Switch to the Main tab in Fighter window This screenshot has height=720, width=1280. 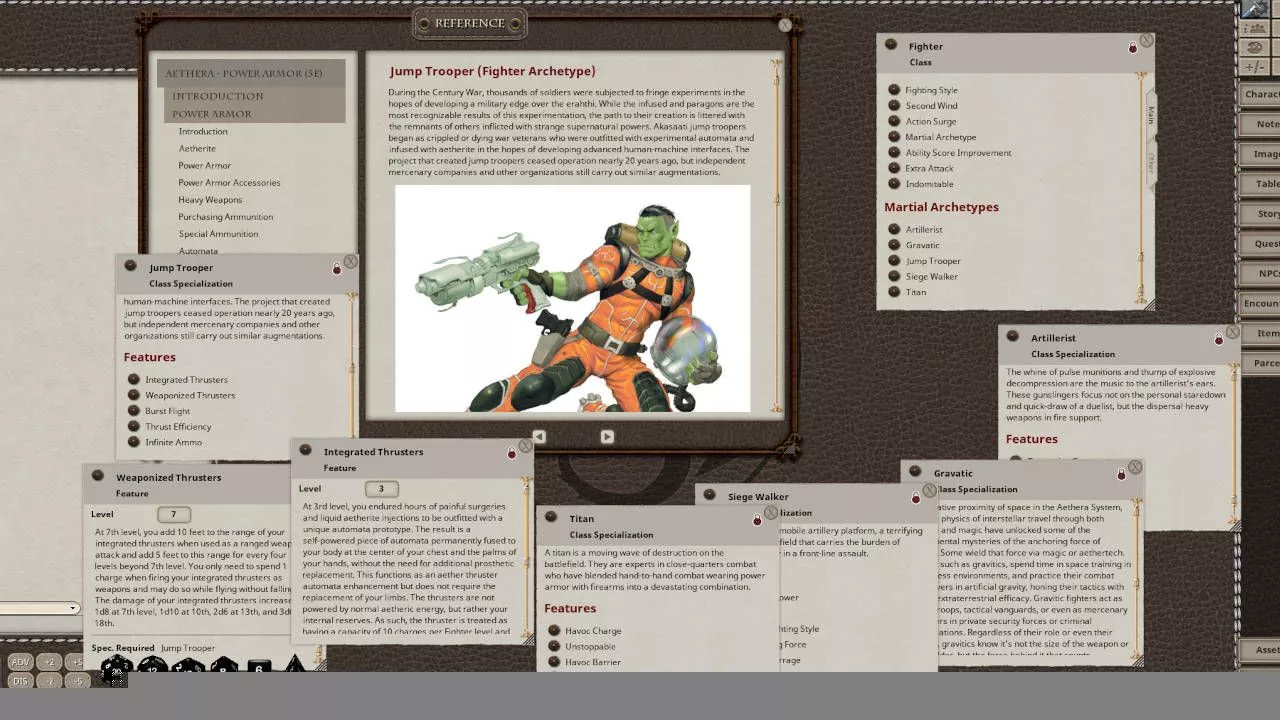(1150, 114)
